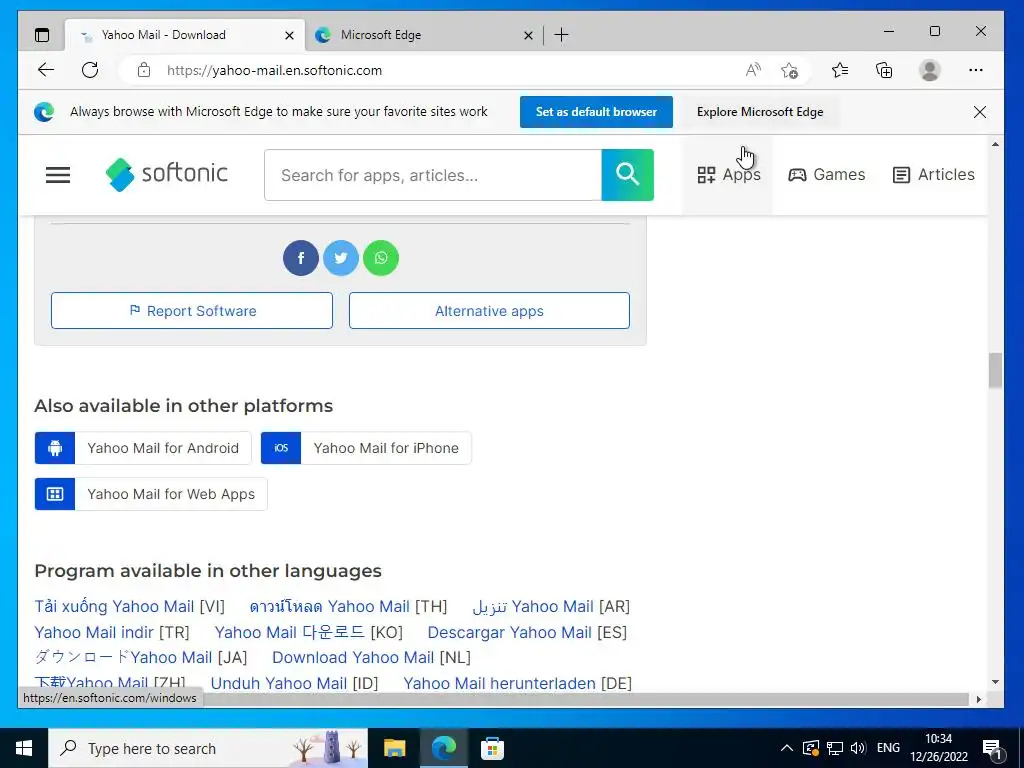
Task: Select the Yahoo Mail - Download tab
Action: click(185, 35)
